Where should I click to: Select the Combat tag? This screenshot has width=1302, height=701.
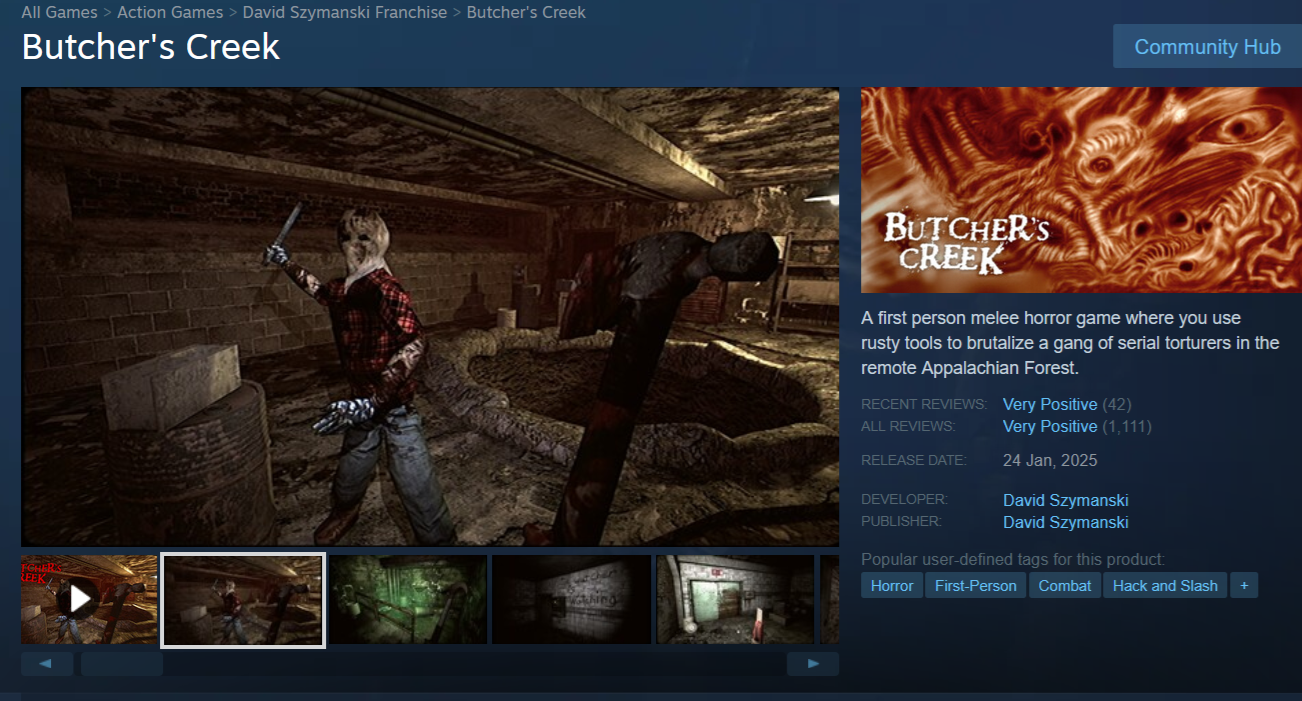tap(1065, 586)
